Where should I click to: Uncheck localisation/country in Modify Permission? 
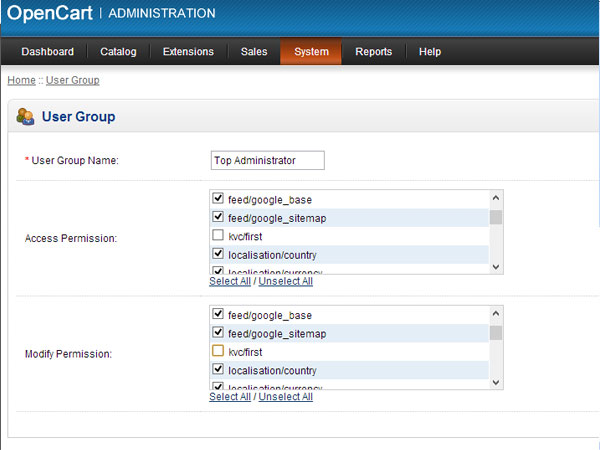218,369
